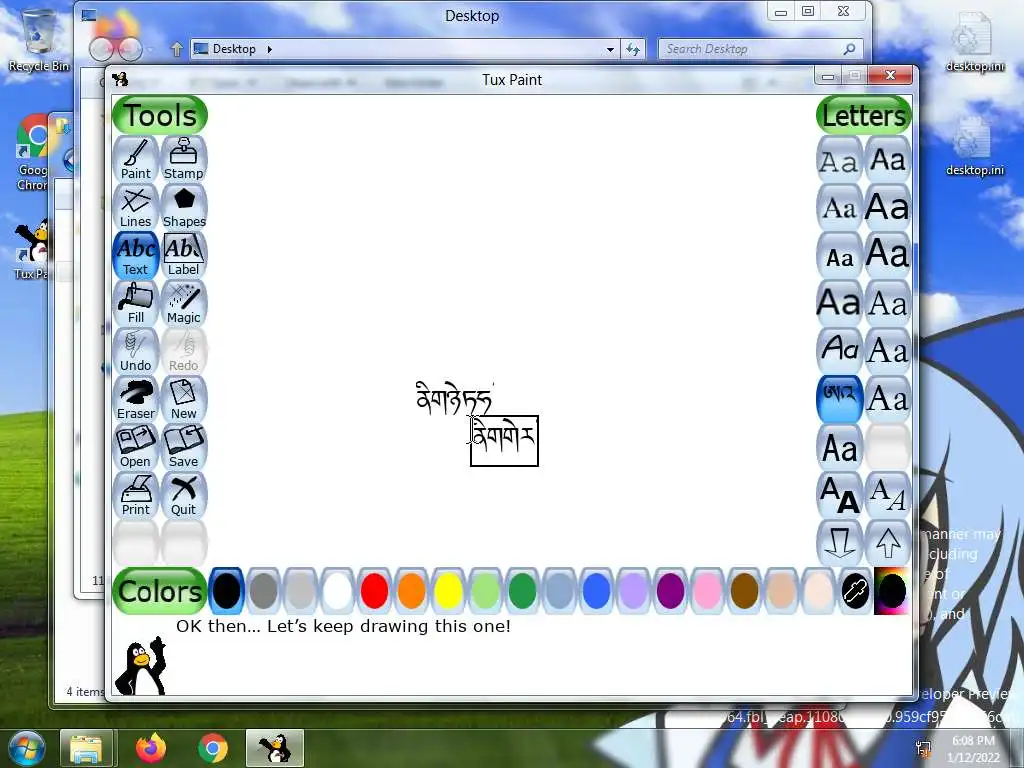Choose black color swatch
This screenshot has height=768, width=1024.
[x=227, y=591]
